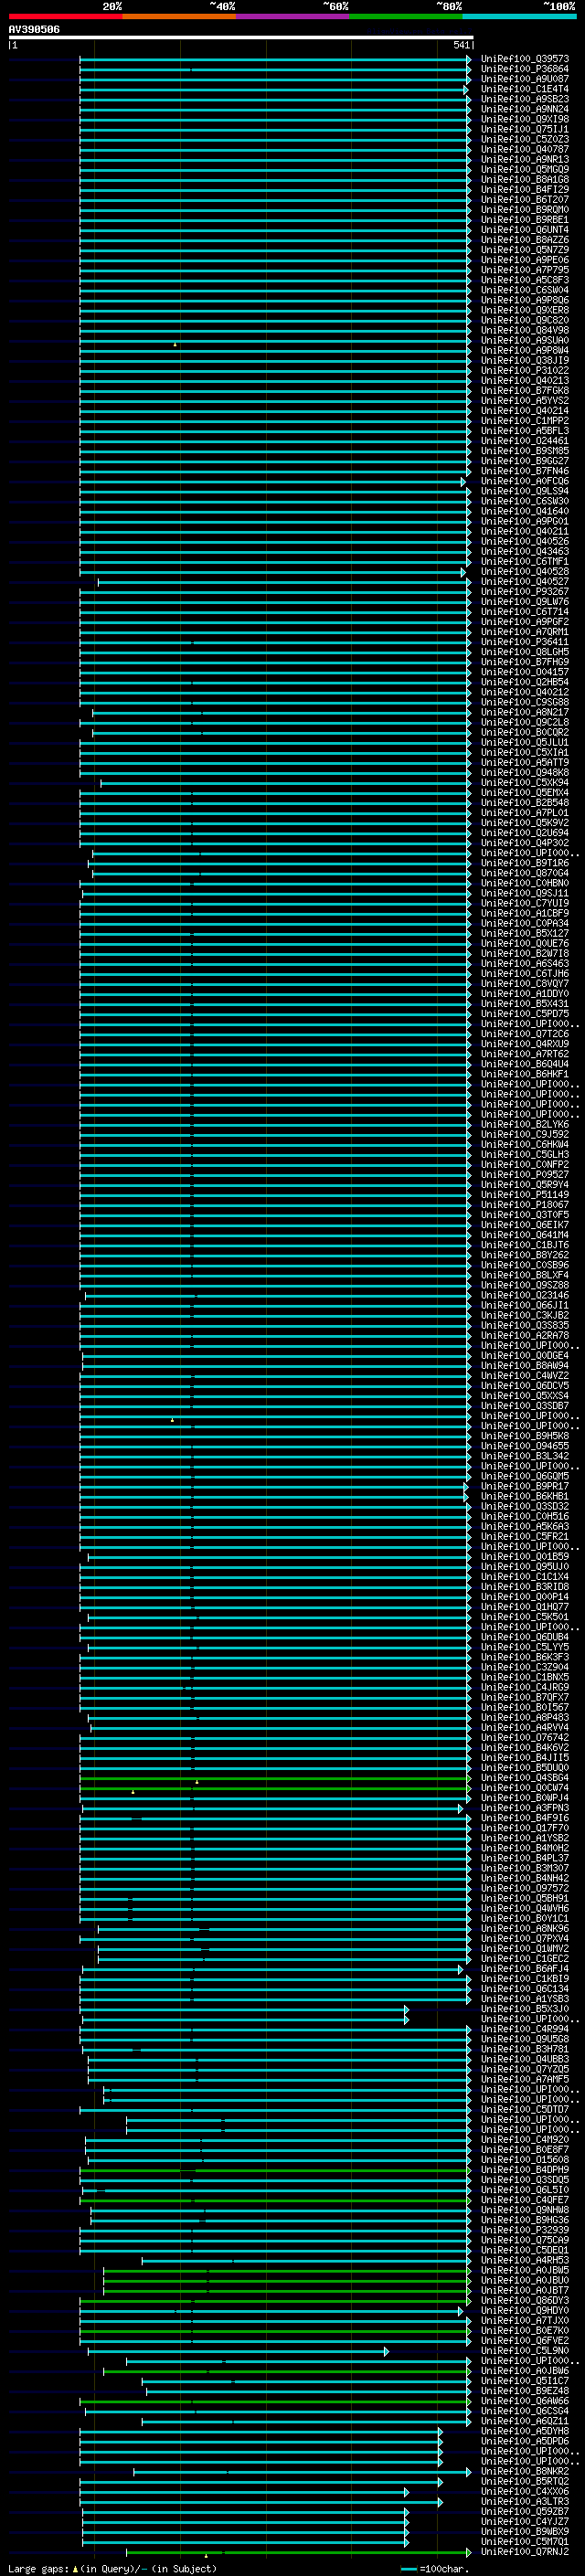The width and height of the screenshot is (585, 2576).
Task: Click hit label UniRef100_Q5R9Y4
Action: (525, 1185)
